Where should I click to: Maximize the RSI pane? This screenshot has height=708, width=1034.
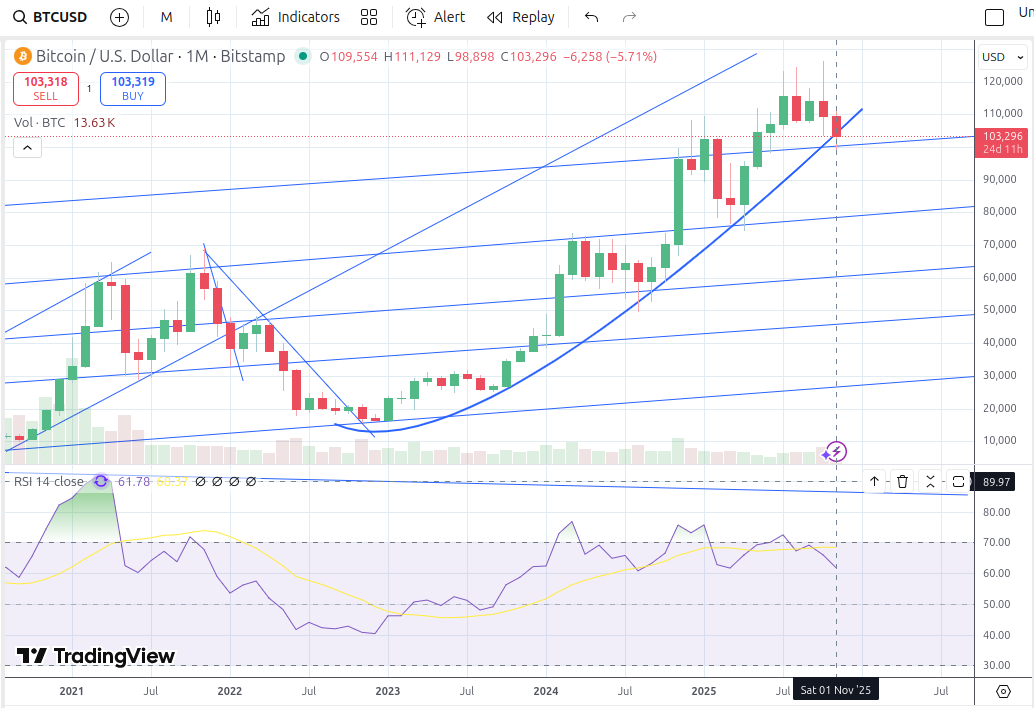pos(958,482)
